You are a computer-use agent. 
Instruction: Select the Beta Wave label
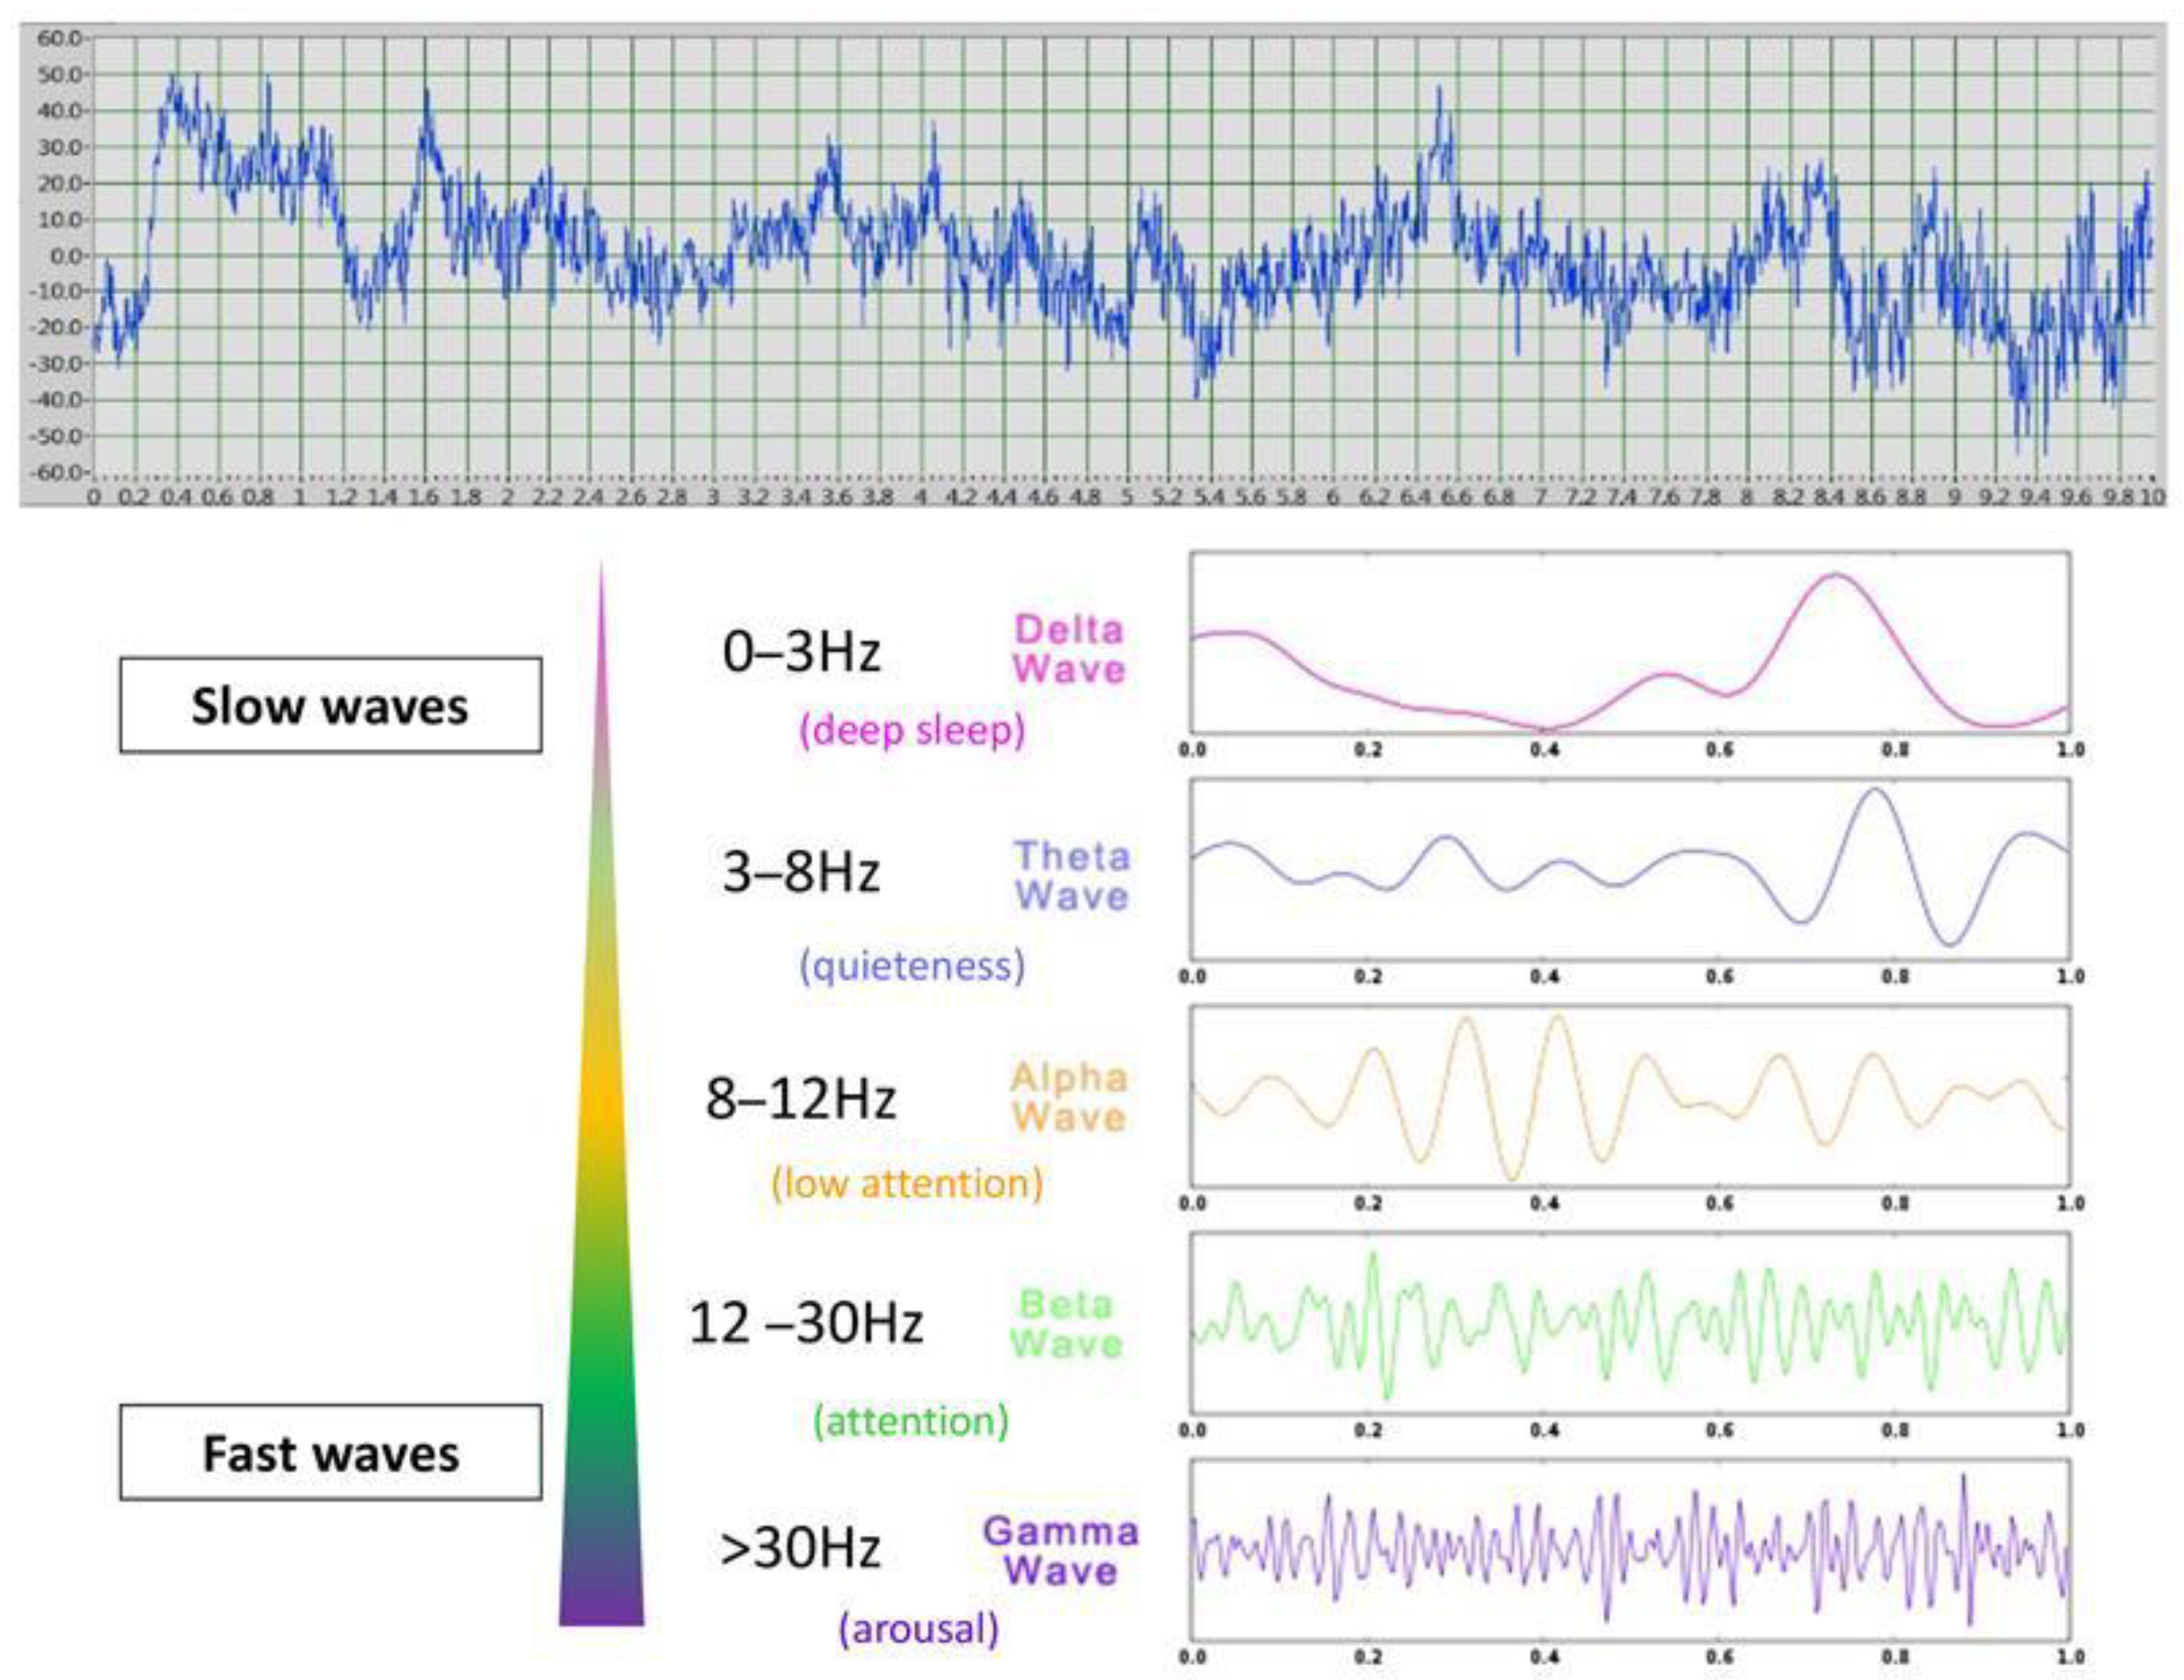click(1066, 1323)
